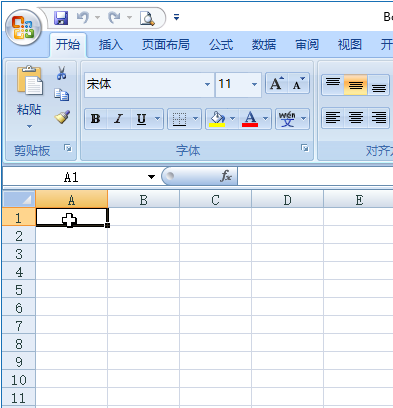Switch to the 开始 tab
Viewport: 393px width, 408px height.
[68, 44]
